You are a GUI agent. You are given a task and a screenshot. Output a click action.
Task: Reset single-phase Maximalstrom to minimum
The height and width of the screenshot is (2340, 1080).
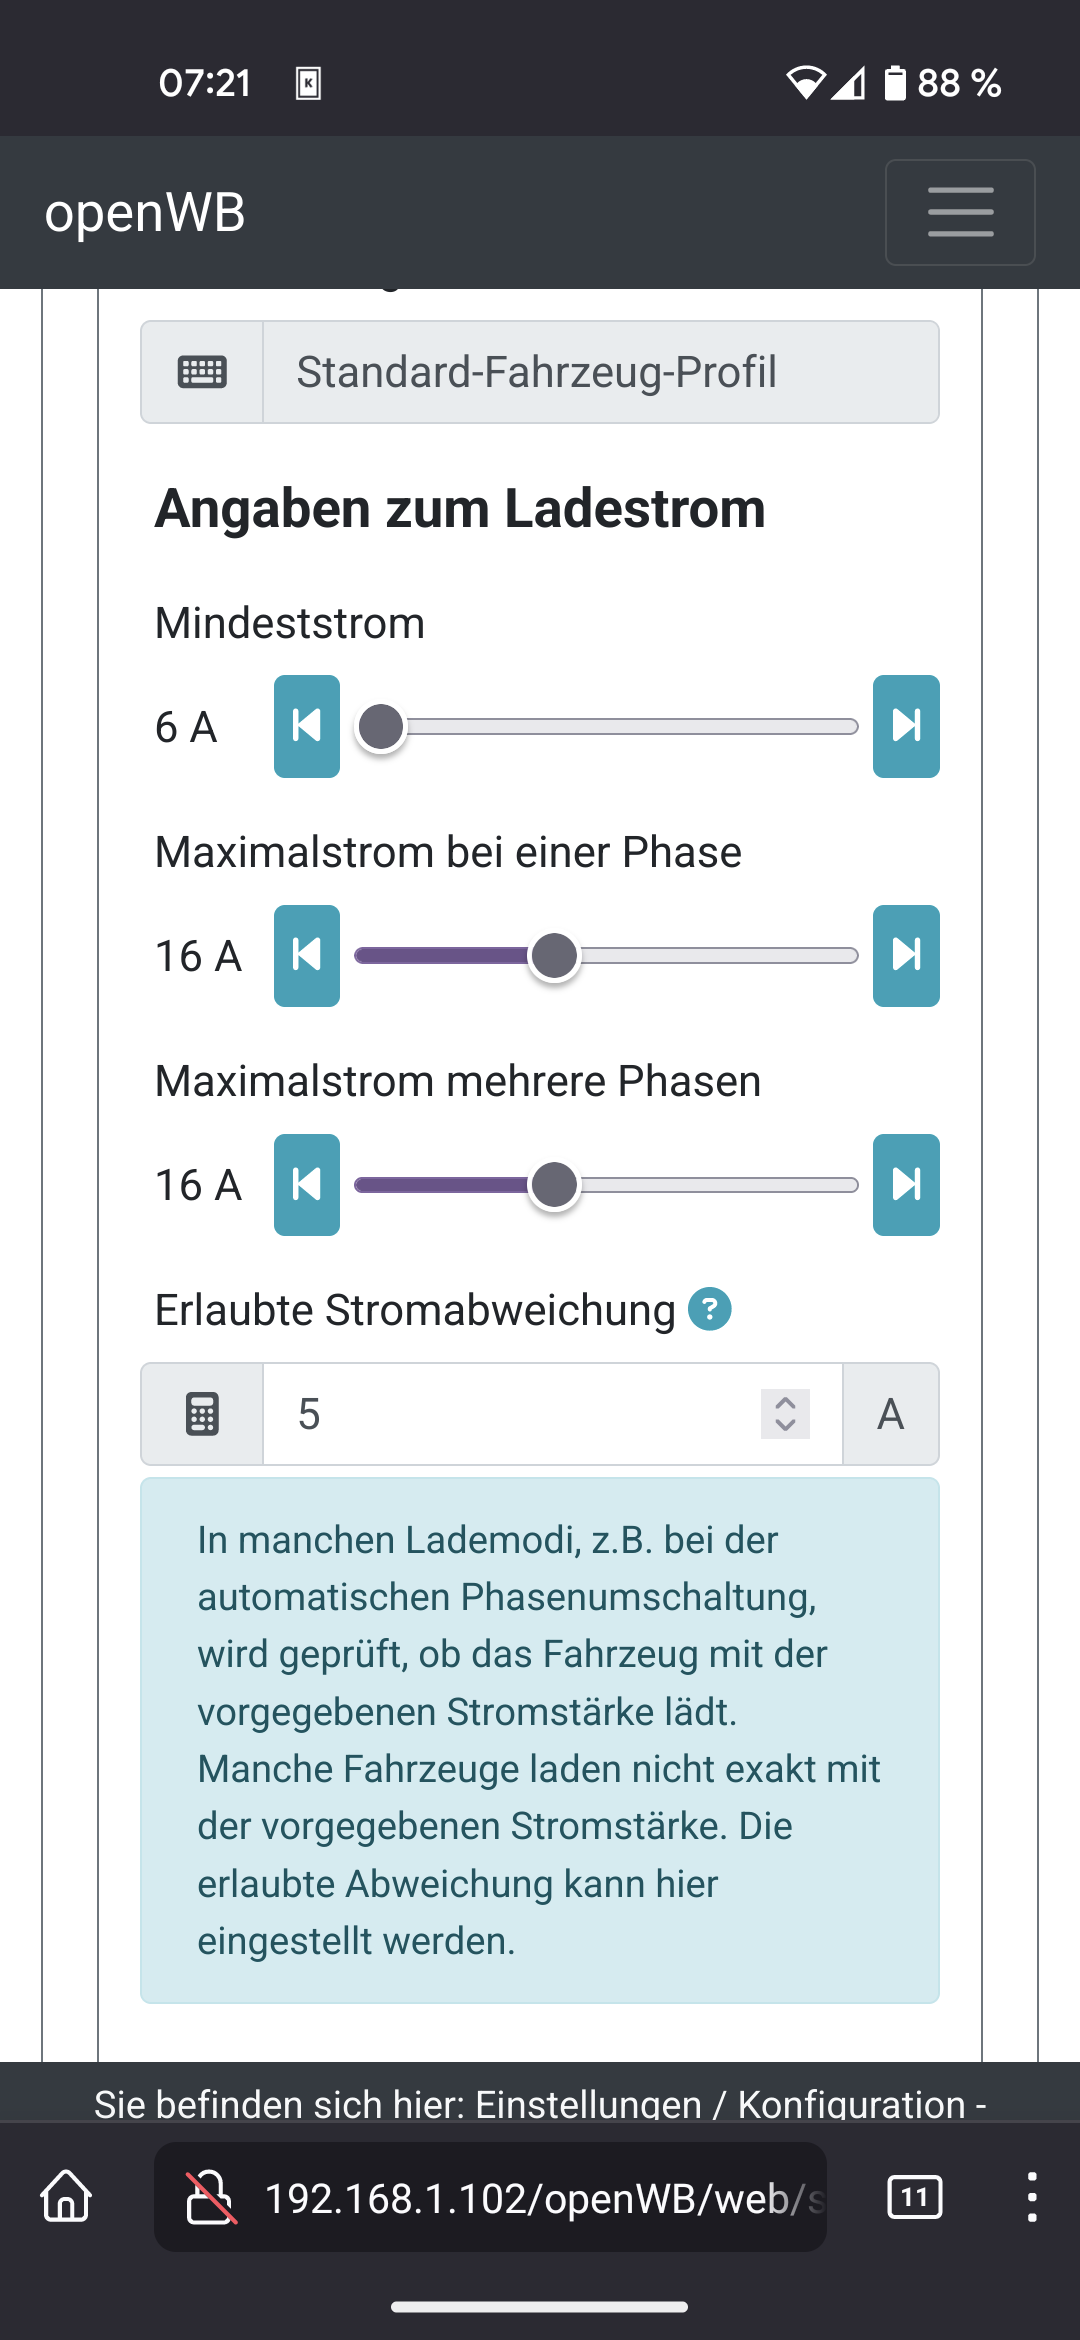tap(307, 956)
